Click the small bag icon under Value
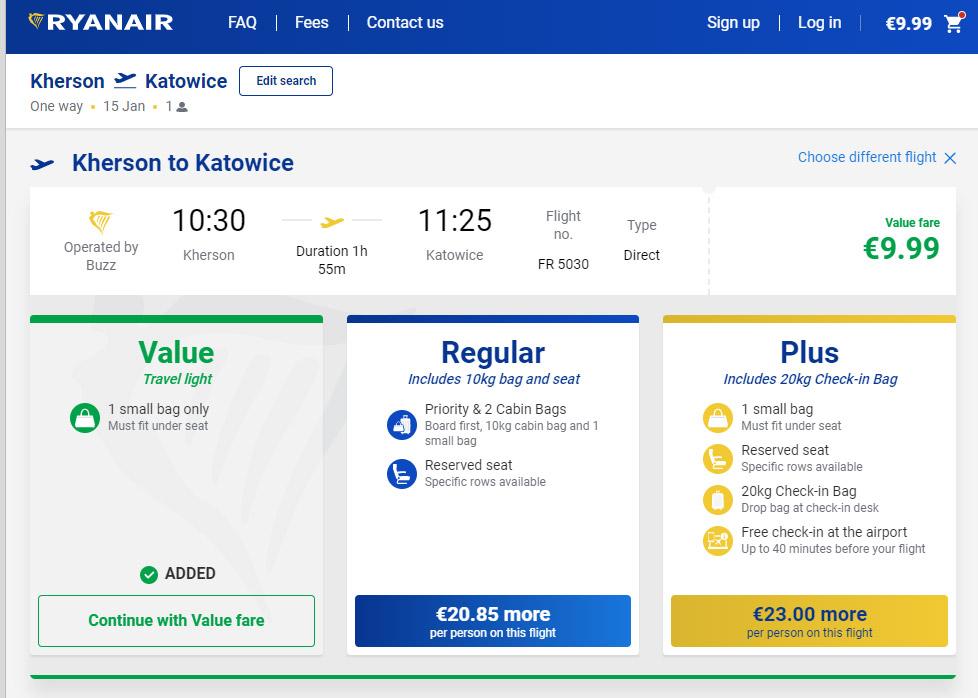978x698 pixels. pos(85,417)
